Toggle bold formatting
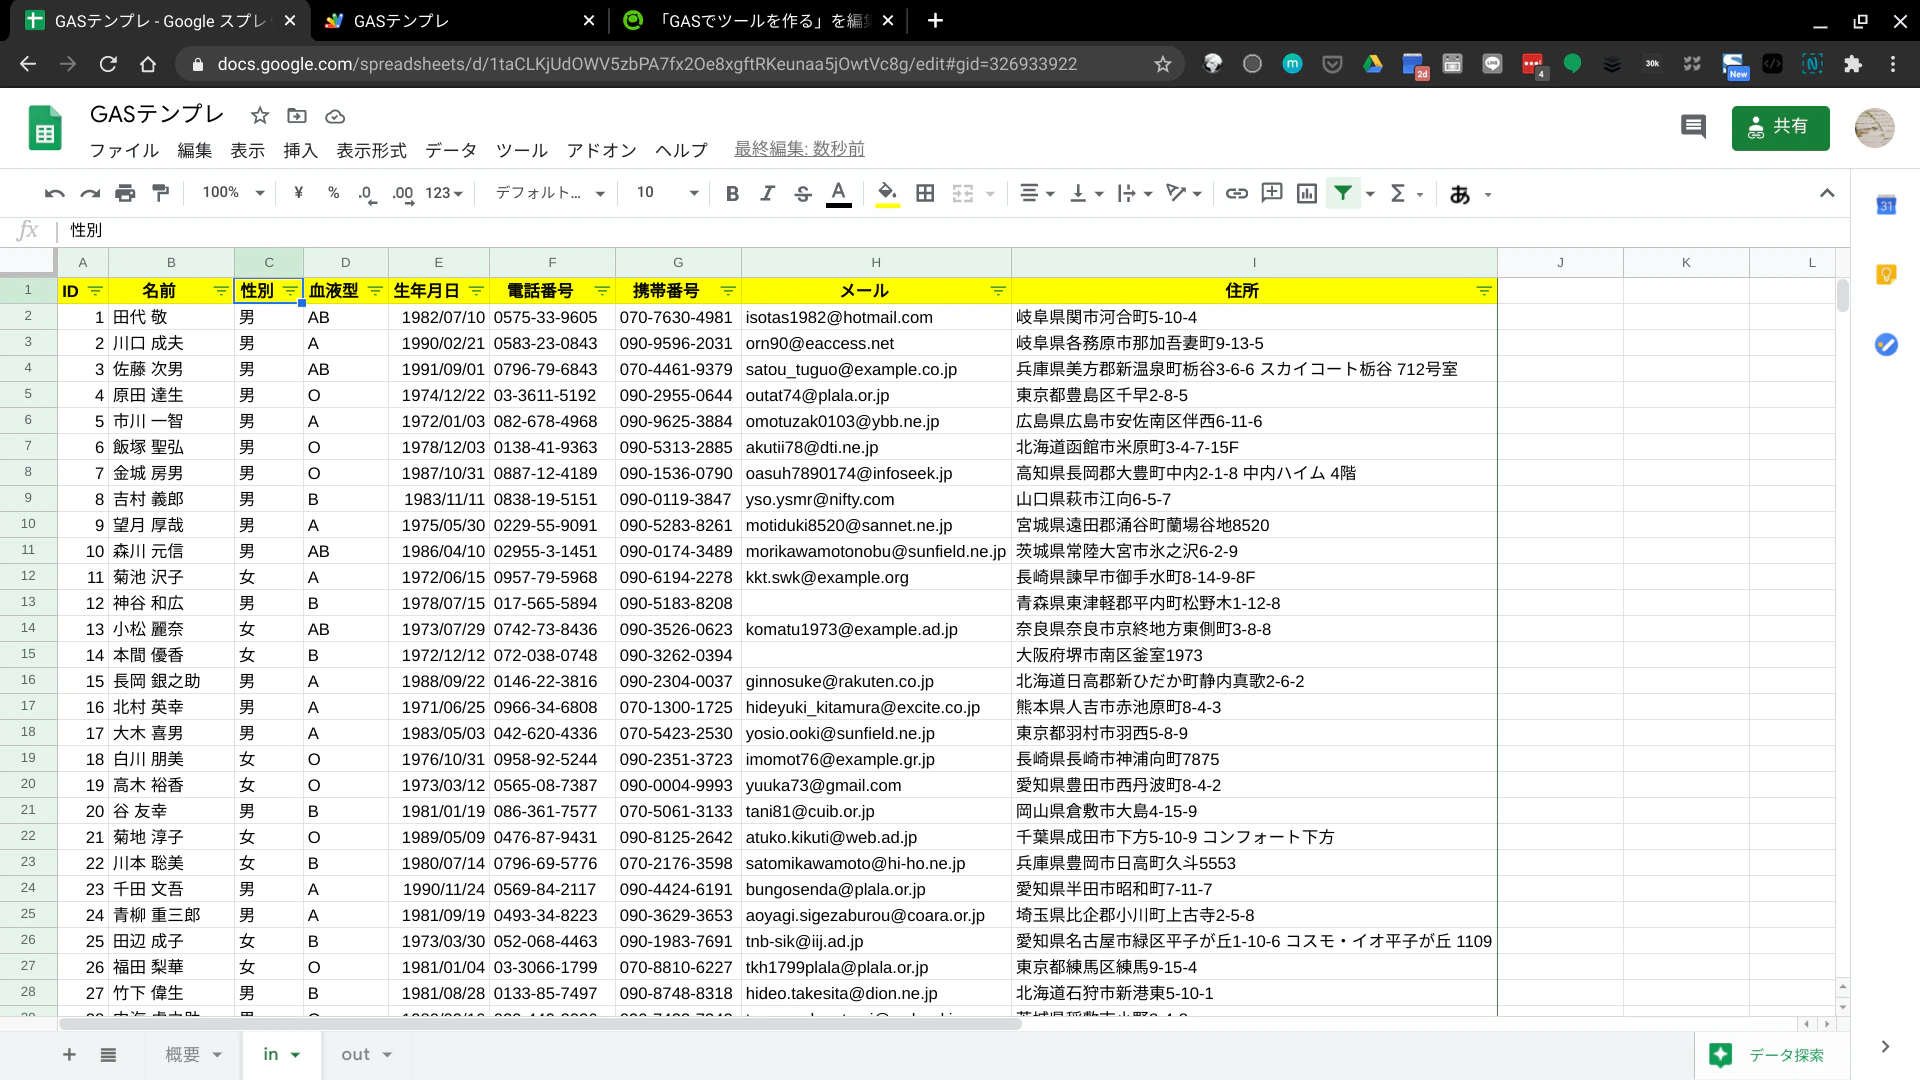 (x=732, y=194)
